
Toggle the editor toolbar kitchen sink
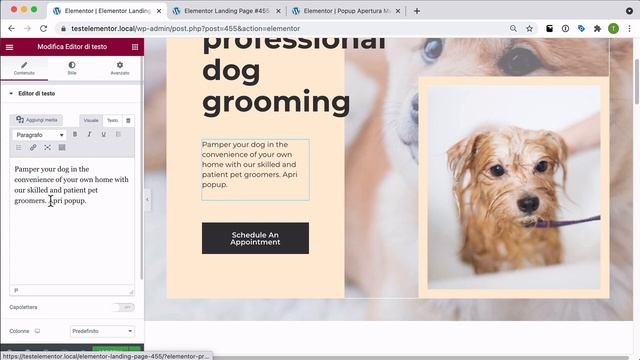(x=62, y=147)
